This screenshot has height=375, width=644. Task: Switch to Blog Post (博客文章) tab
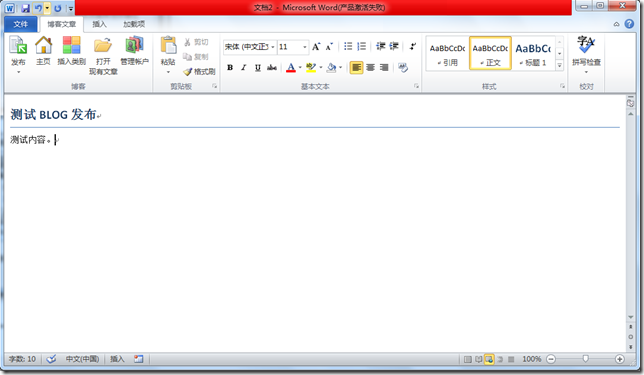pos(62,24)
